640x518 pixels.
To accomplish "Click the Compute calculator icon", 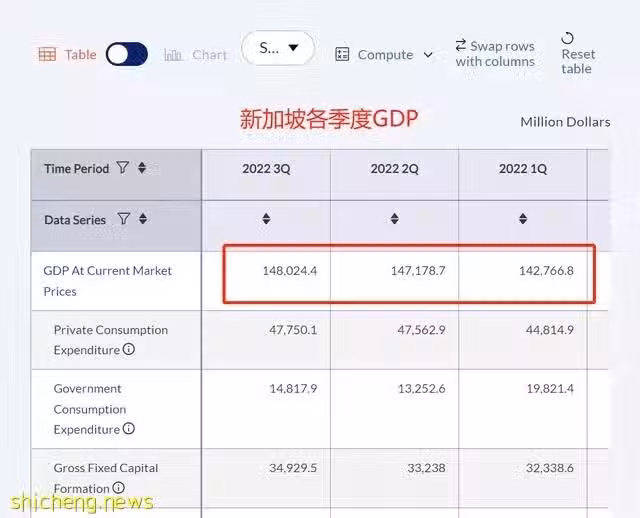I will pyautogui.click(x=342, y=54).
